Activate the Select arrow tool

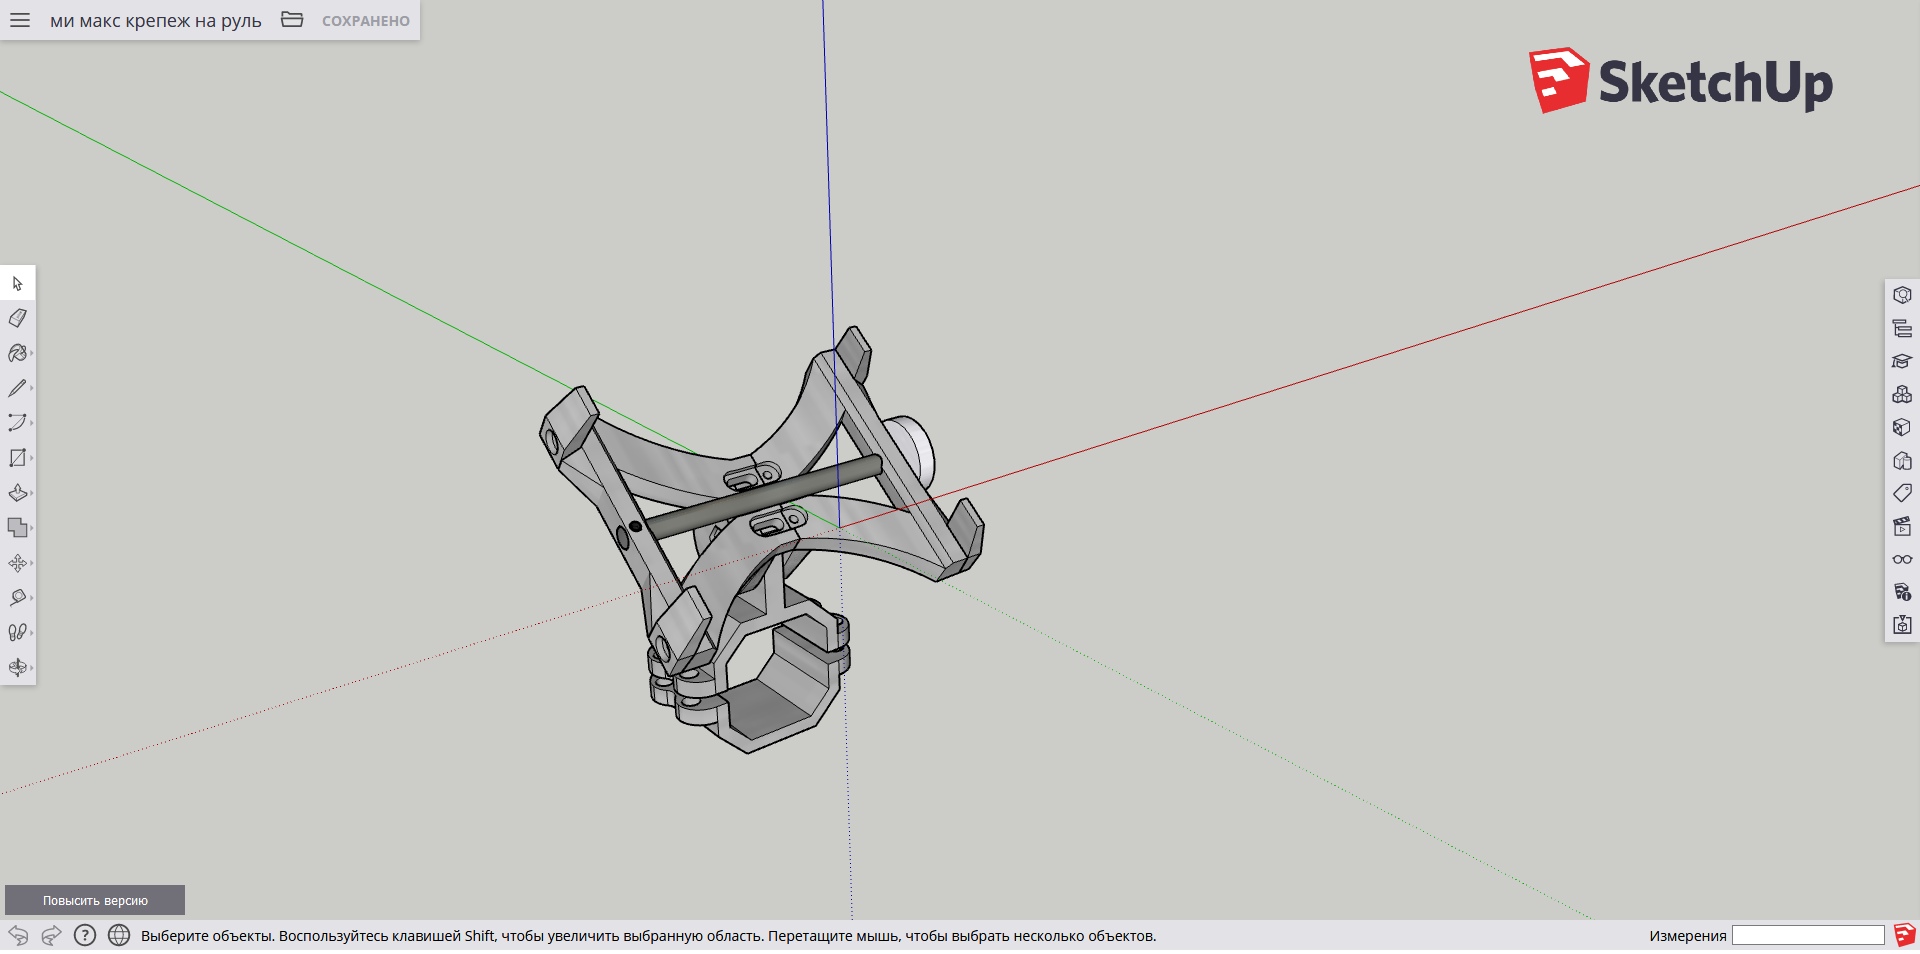point(18,283)
